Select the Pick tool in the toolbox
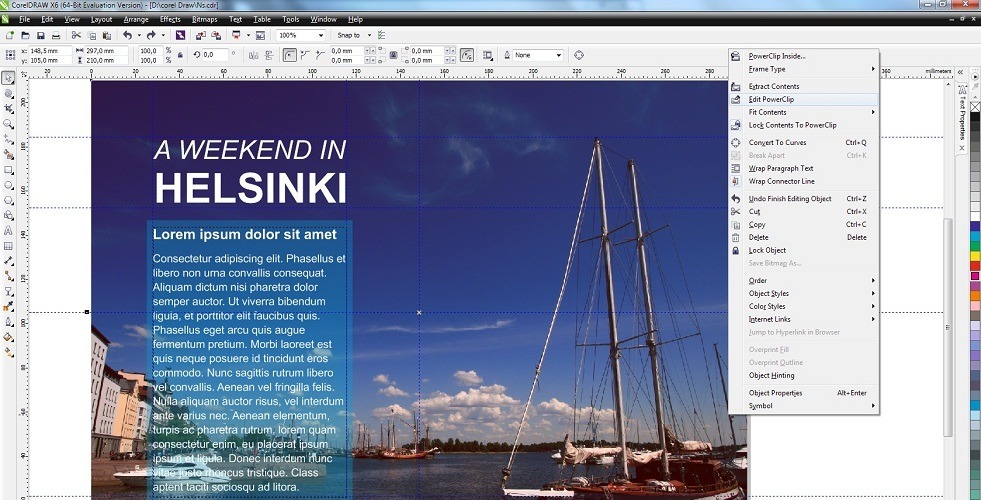 (8, 78)
